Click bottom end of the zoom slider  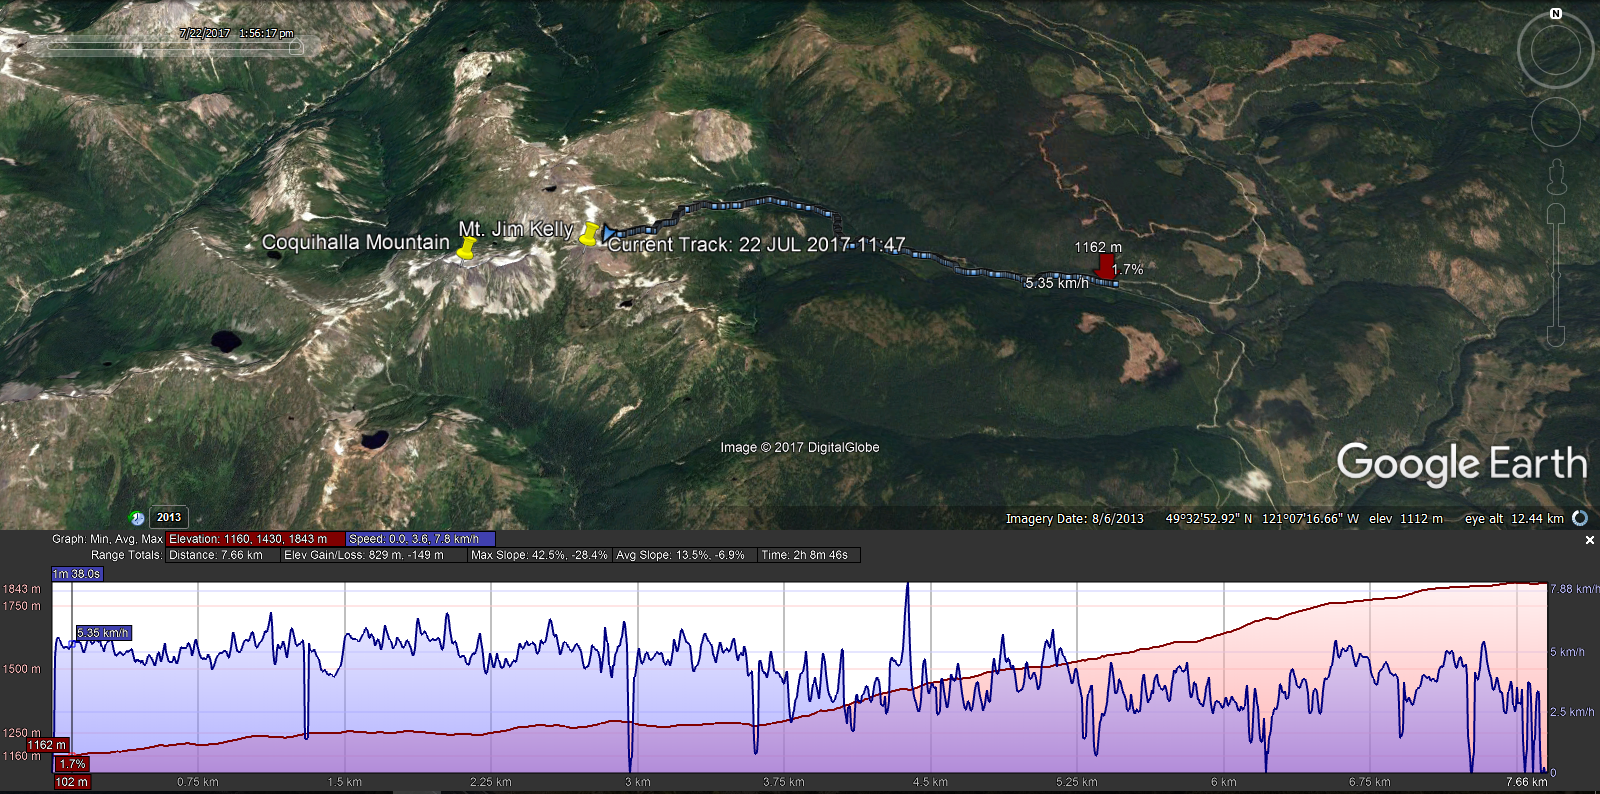(x=1556, y=336)
